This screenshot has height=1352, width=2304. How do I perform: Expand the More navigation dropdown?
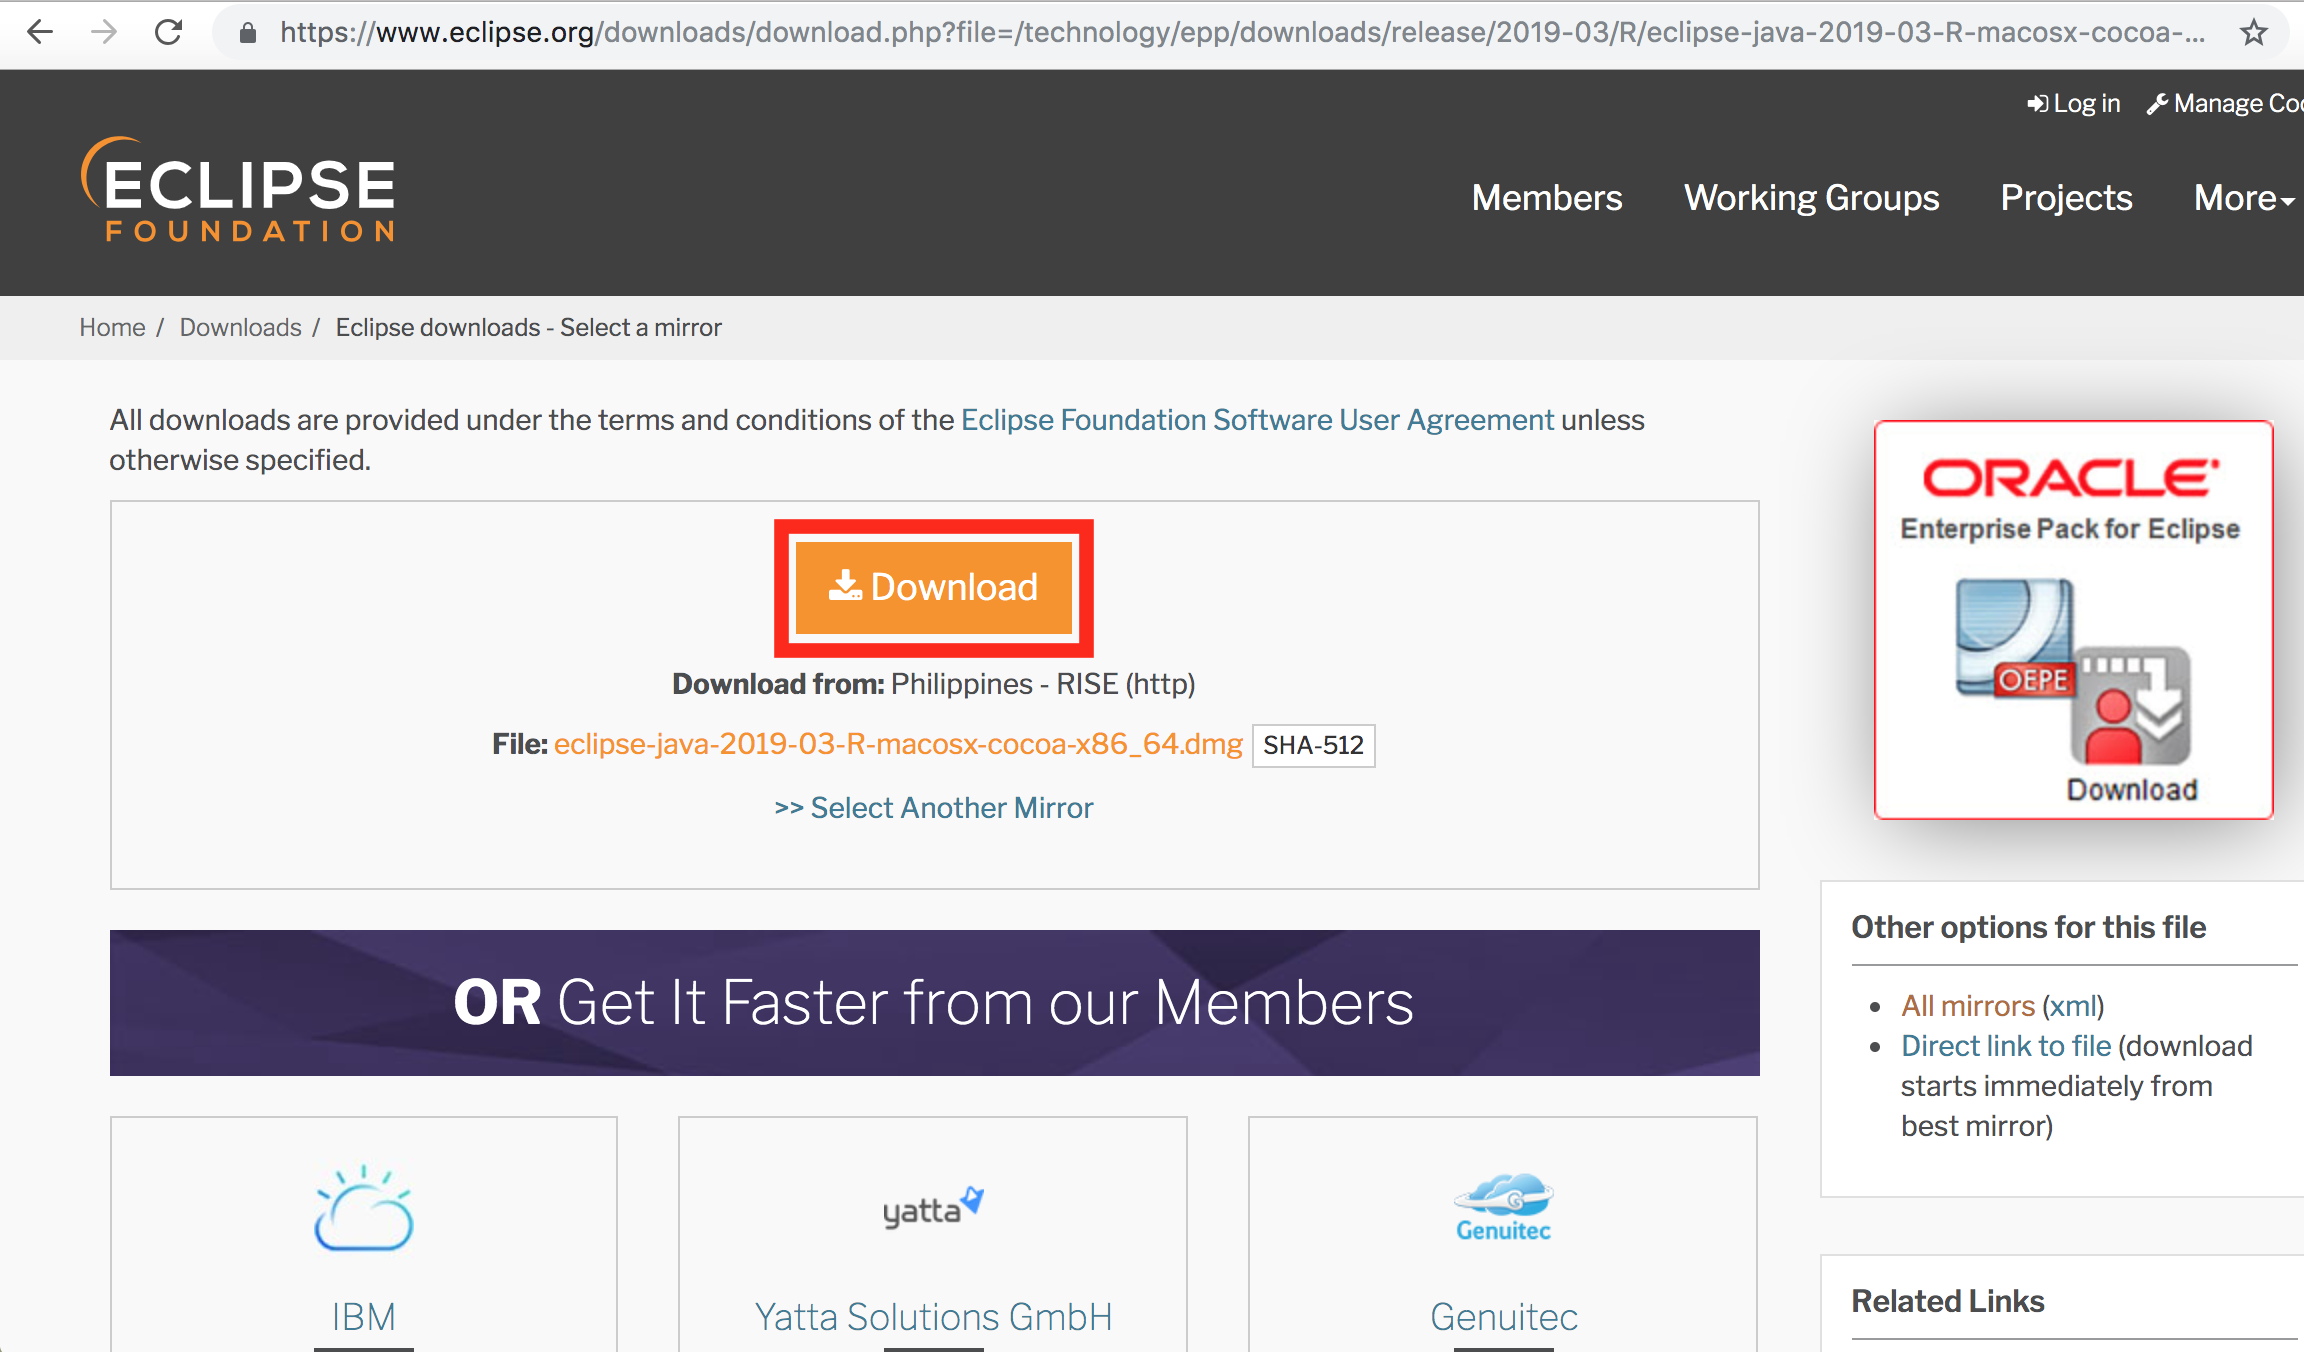pos(2243,198)
